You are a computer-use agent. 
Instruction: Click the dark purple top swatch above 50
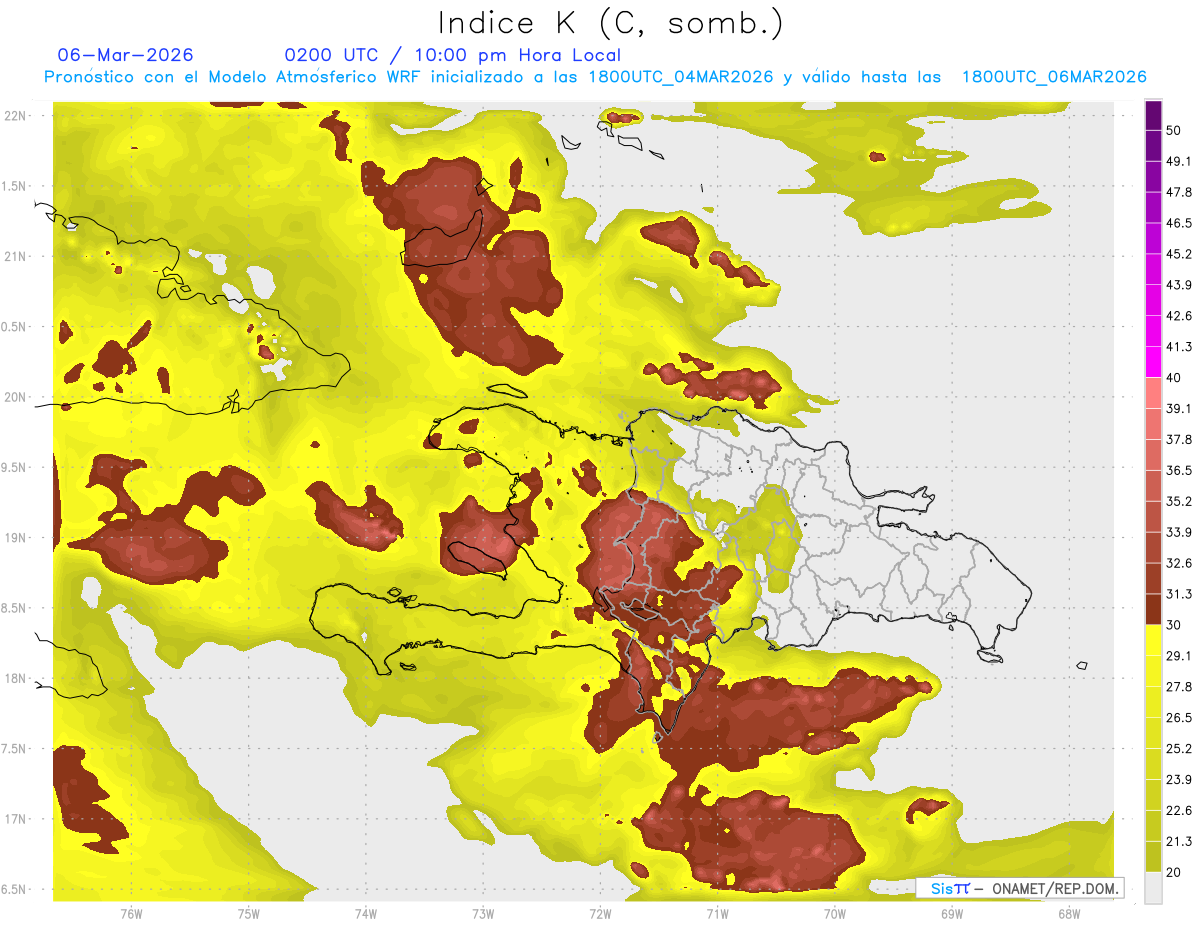tap(1153, 115)
